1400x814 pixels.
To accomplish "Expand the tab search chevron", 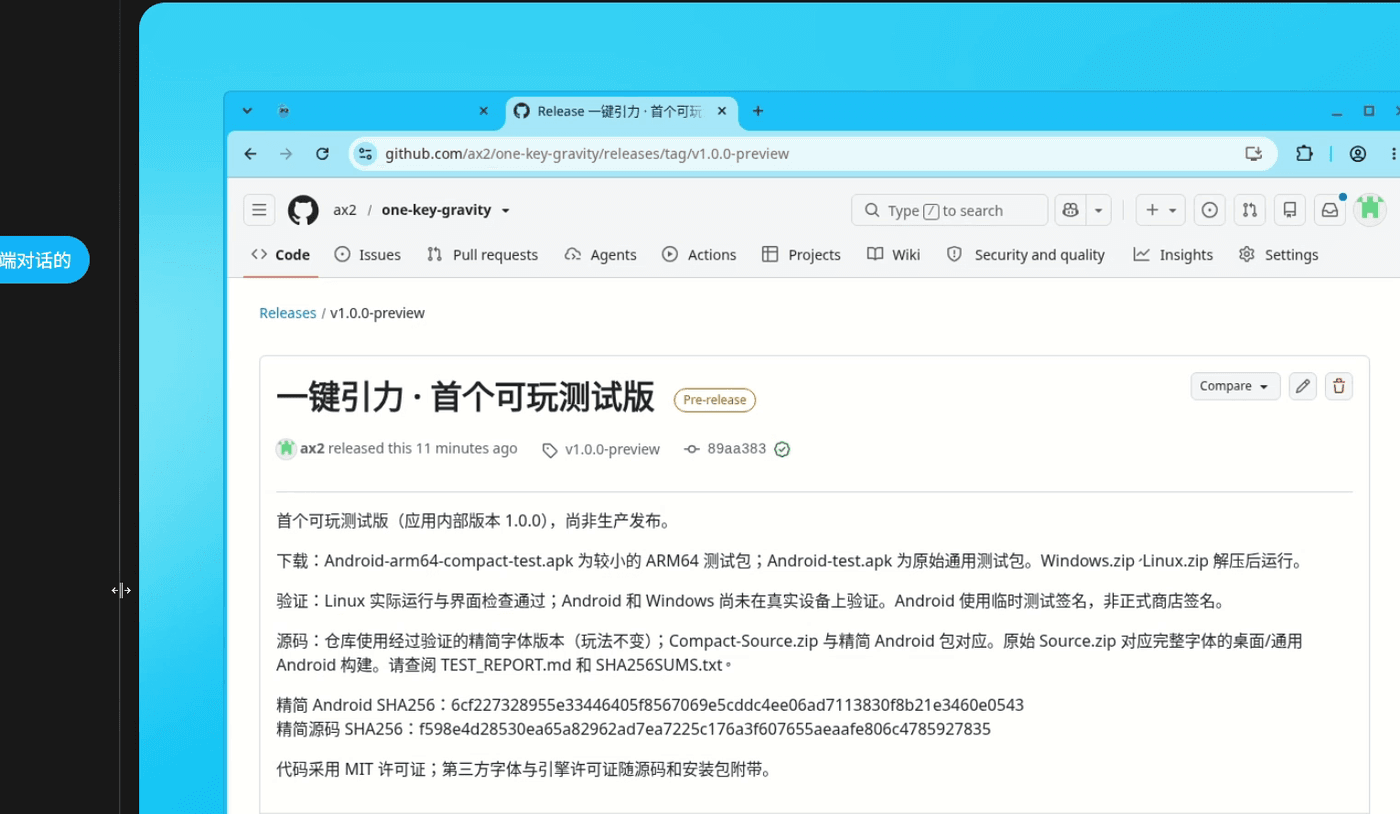I will point(247,111).
